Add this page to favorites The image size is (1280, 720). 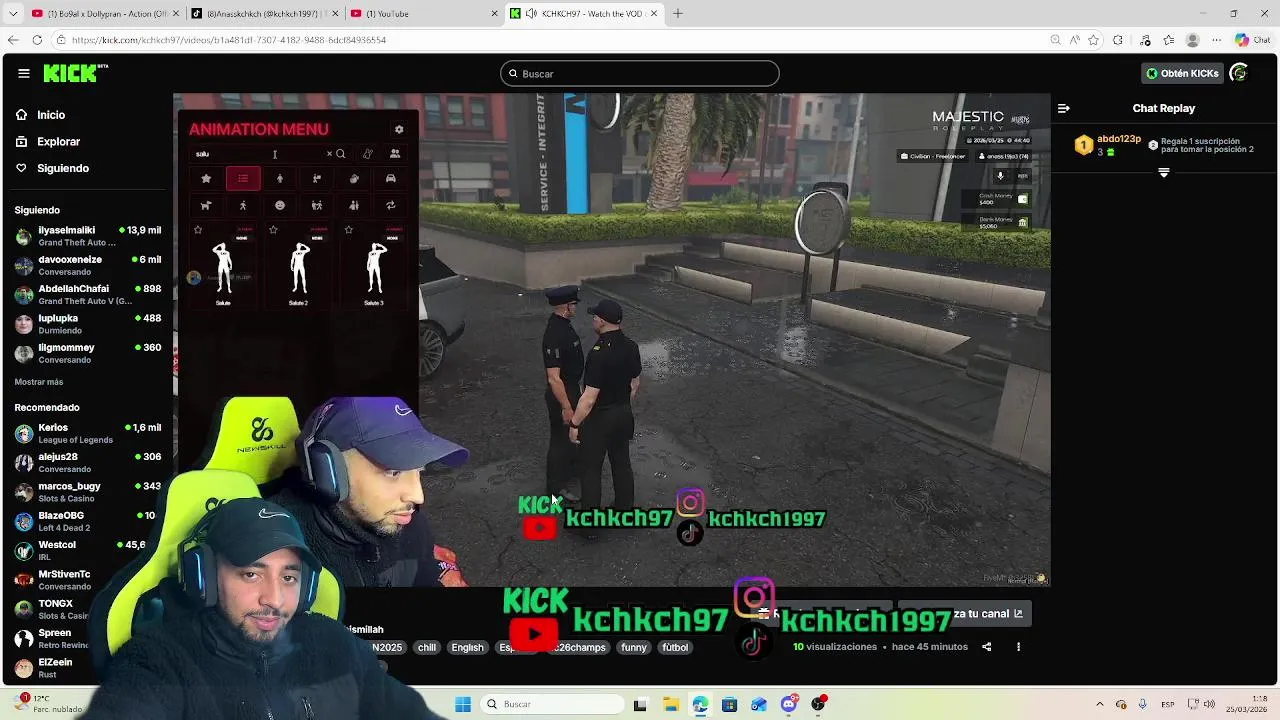(1094, 40)
